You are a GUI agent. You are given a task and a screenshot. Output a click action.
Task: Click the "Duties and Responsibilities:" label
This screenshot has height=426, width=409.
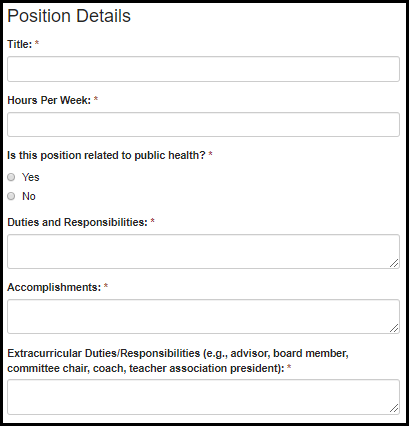point(77,222)
